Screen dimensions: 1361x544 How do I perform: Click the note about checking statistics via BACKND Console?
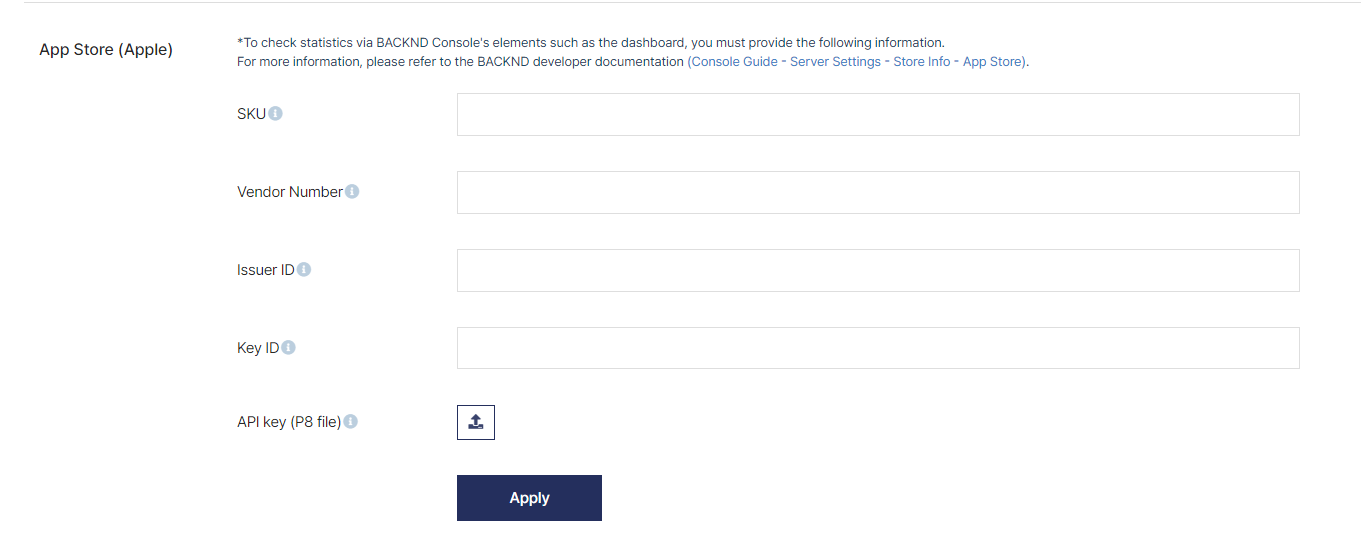(x=590, y=43)
